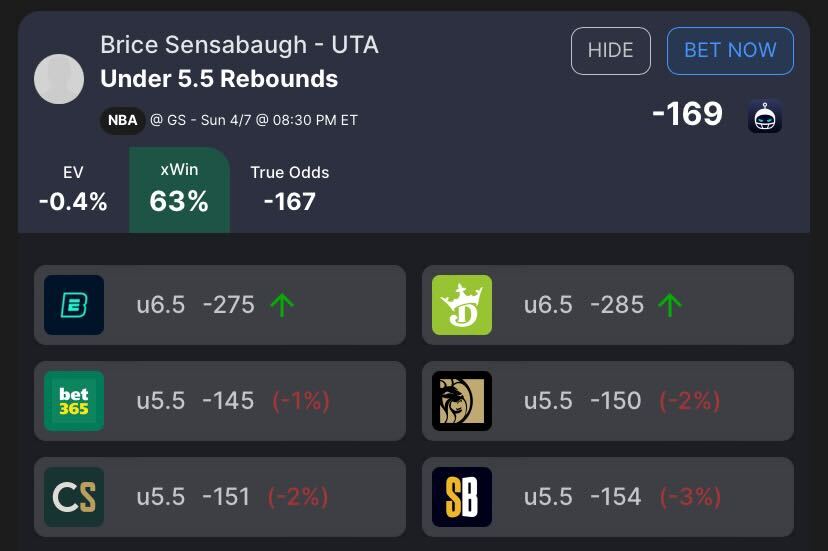Click the green up arrow beside -285

point(670,305)
